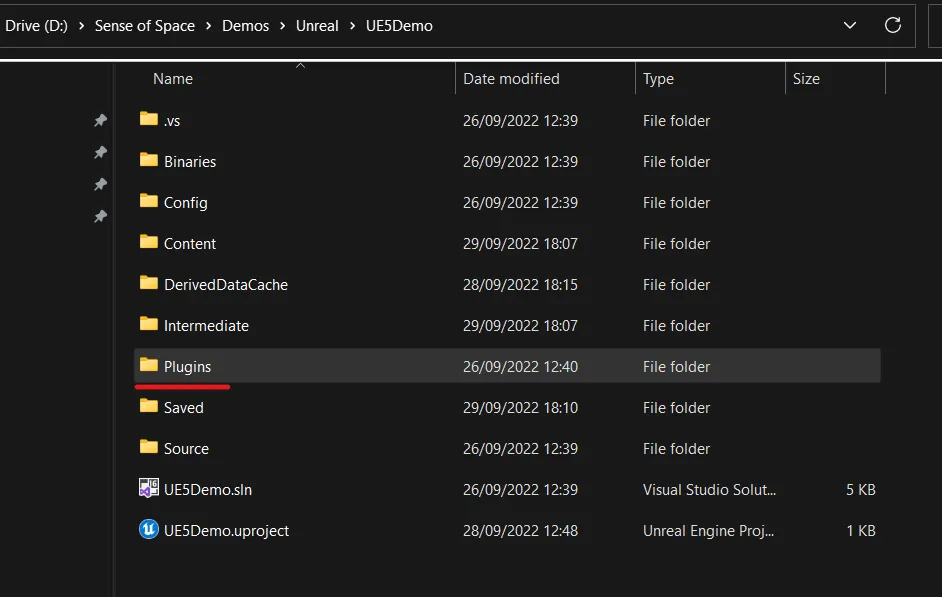
Task: Select the Saved folder icon
Action: (x=148, y=406)
